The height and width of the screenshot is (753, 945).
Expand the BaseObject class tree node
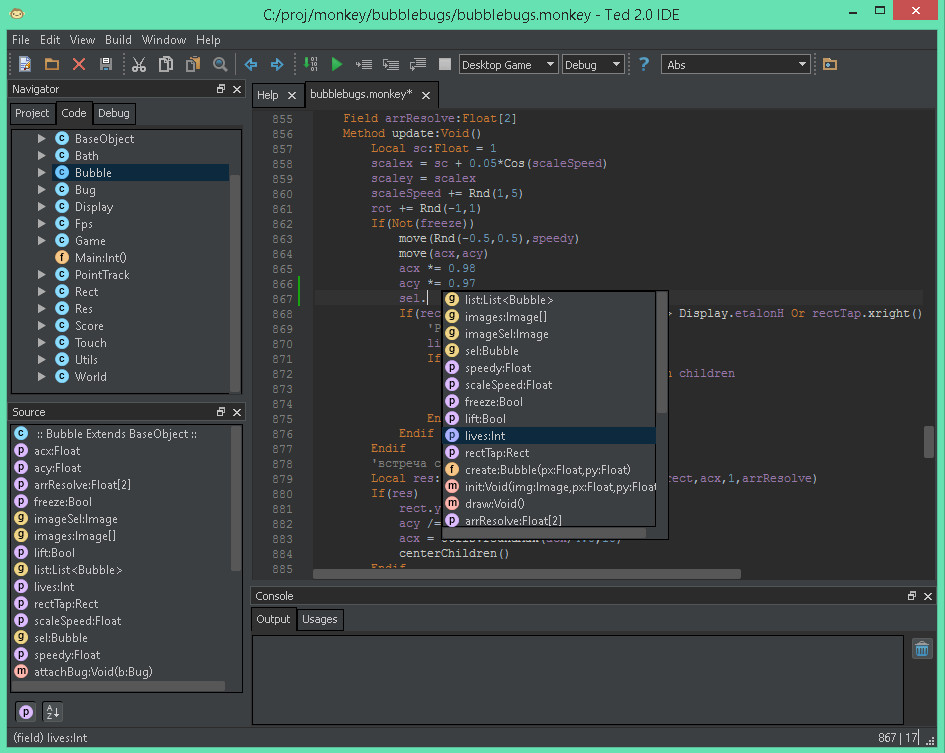pyautogui.click(x=42, y=139)
